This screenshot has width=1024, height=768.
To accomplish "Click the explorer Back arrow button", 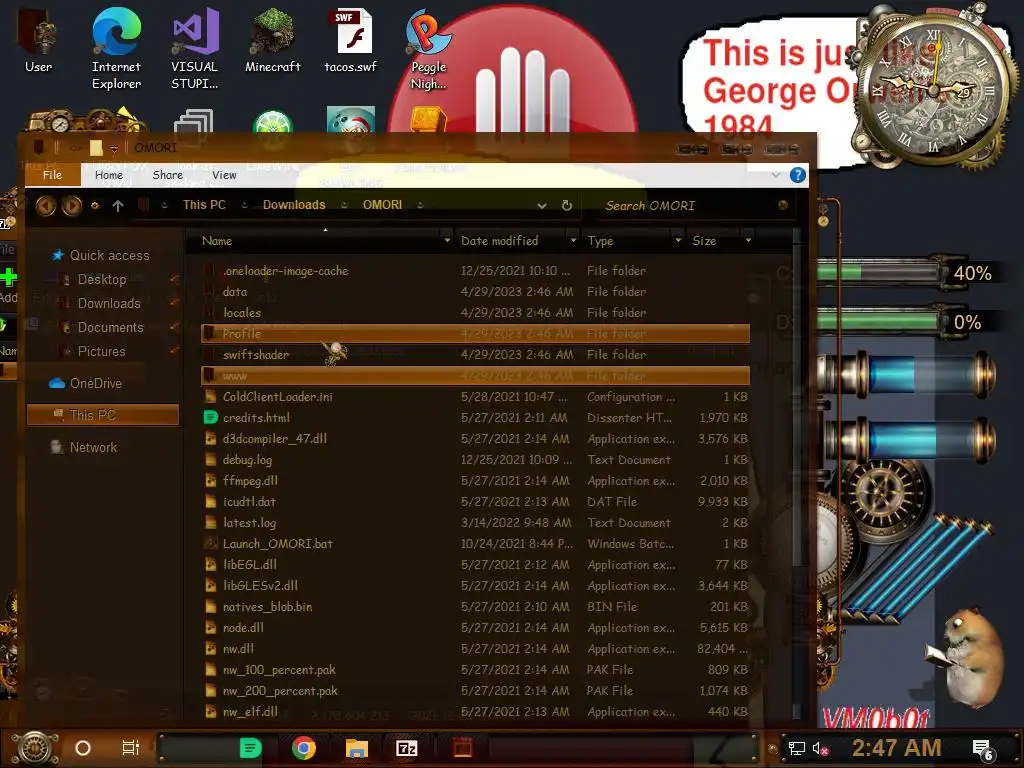I will (x=46, y=206).
